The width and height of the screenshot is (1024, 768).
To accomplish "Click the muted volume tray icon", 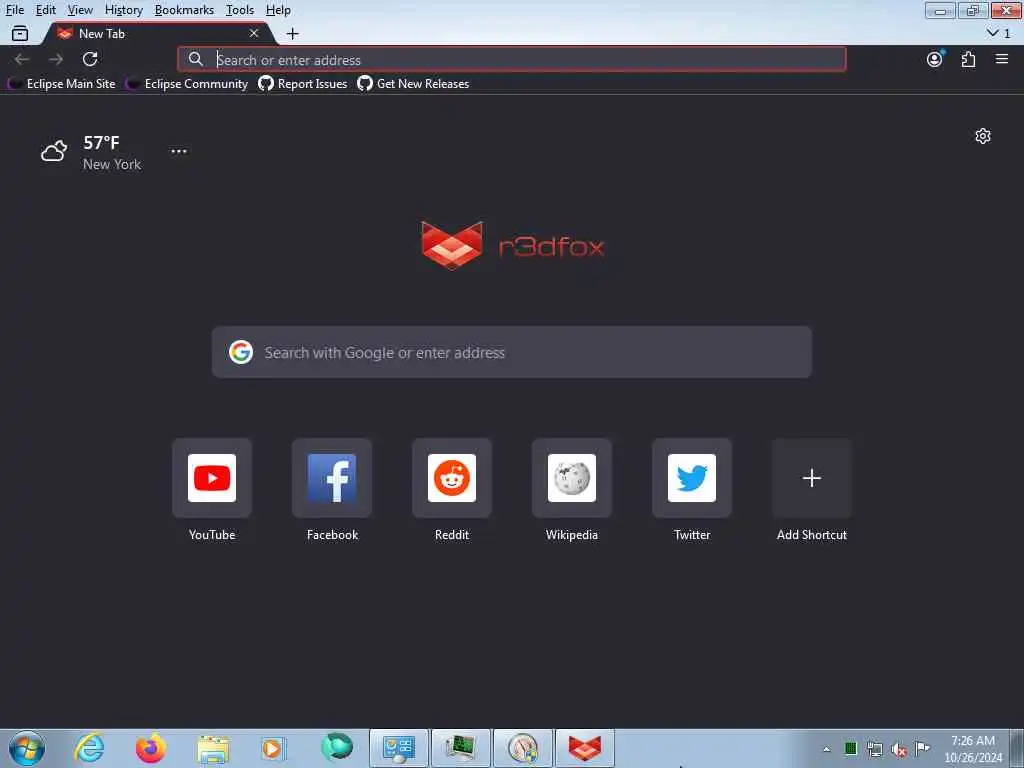I will pos(899,749).
